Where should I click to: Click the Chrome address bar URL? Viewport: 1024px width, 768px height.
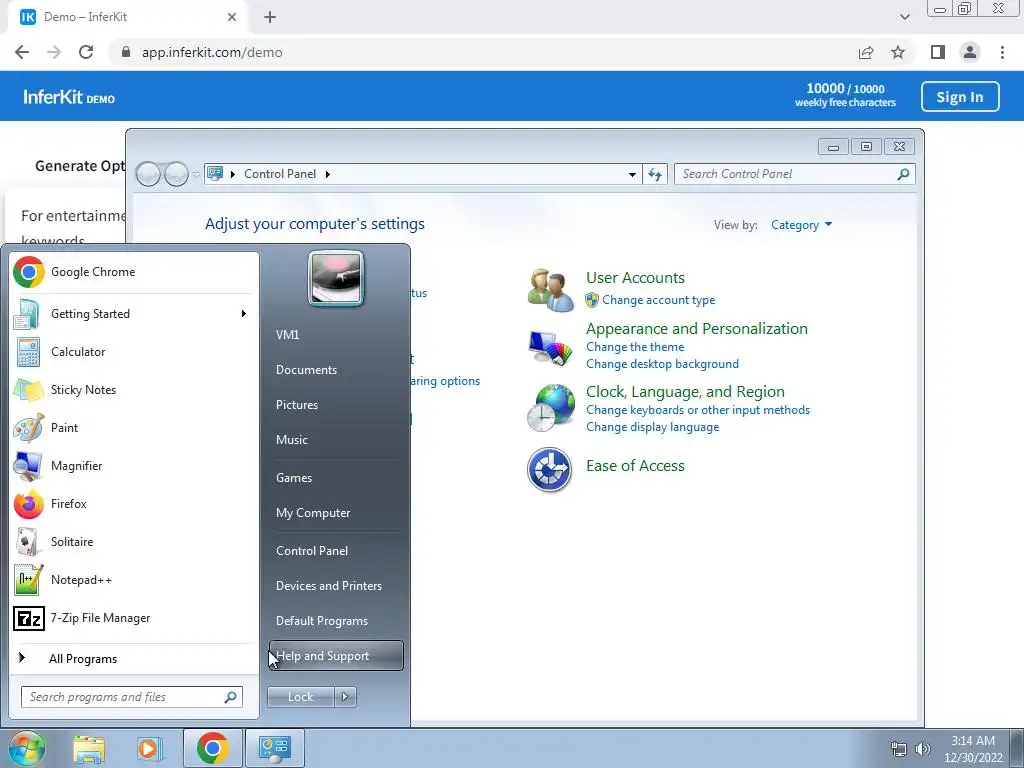click(x=212, y=52)
